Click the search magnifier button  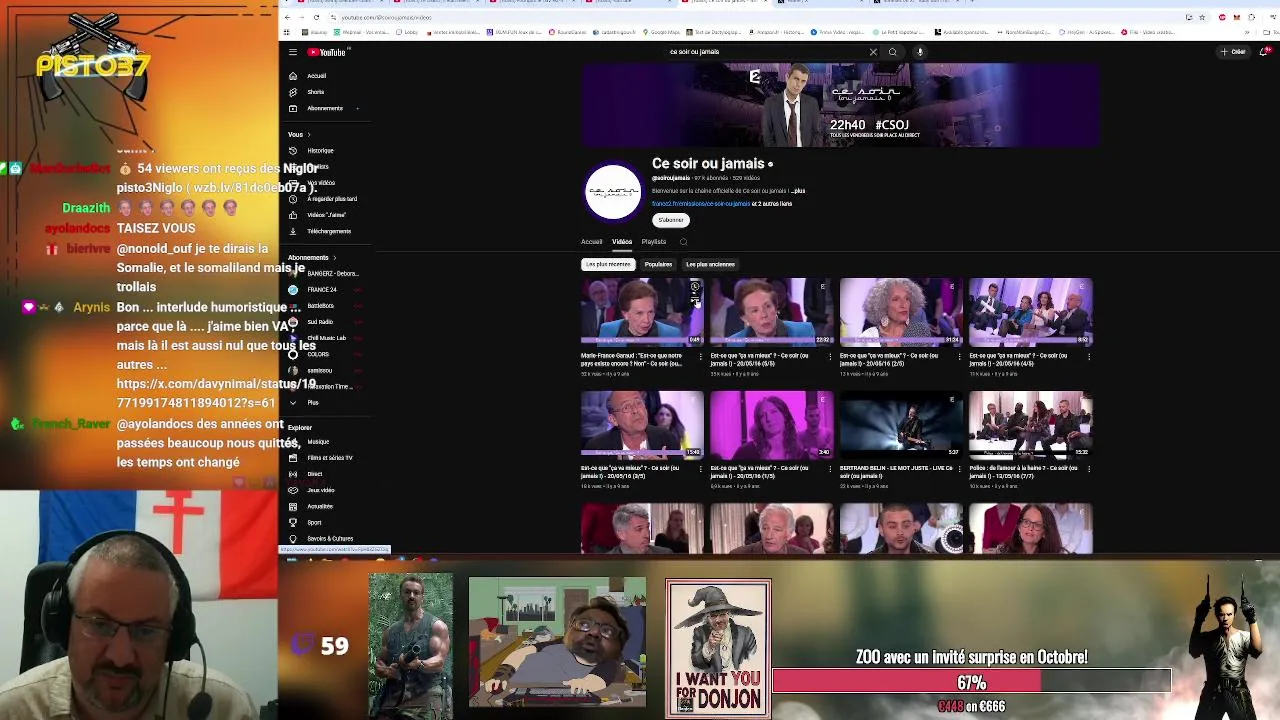tap(893, 52)
